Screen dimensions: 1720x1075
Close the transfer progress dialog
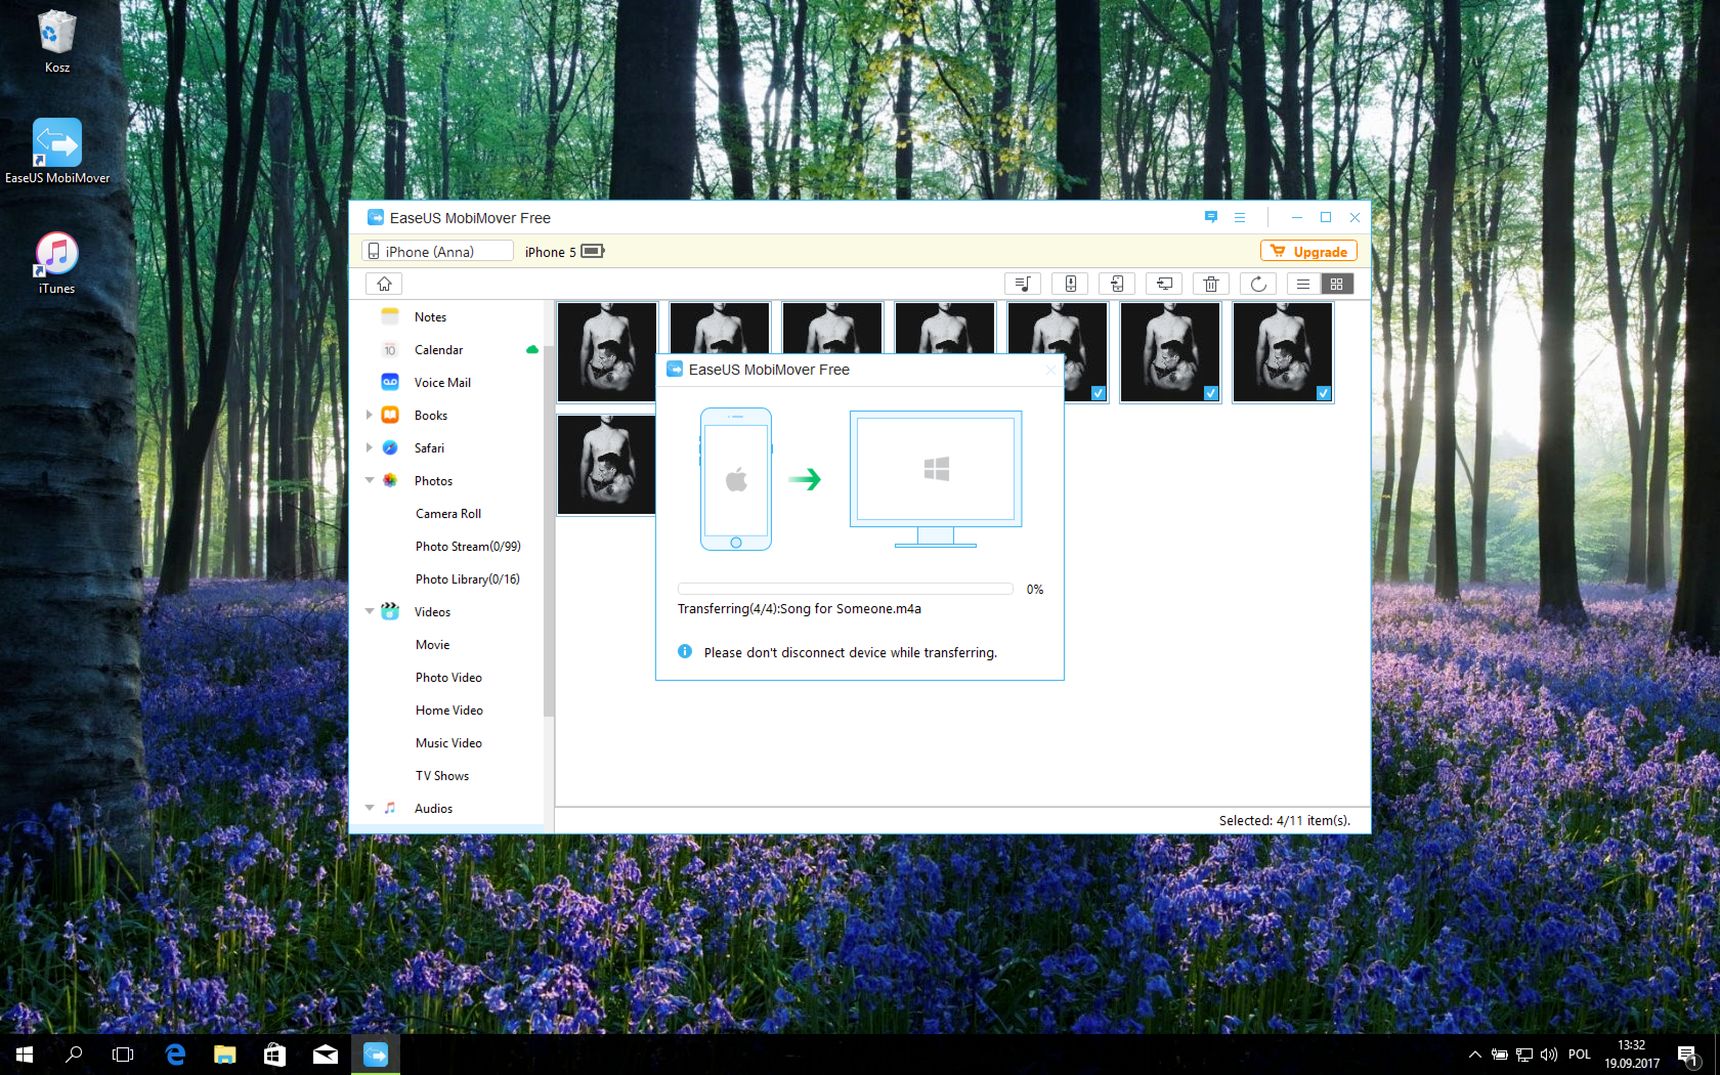pyautogui.click(x=1050, y=370)
